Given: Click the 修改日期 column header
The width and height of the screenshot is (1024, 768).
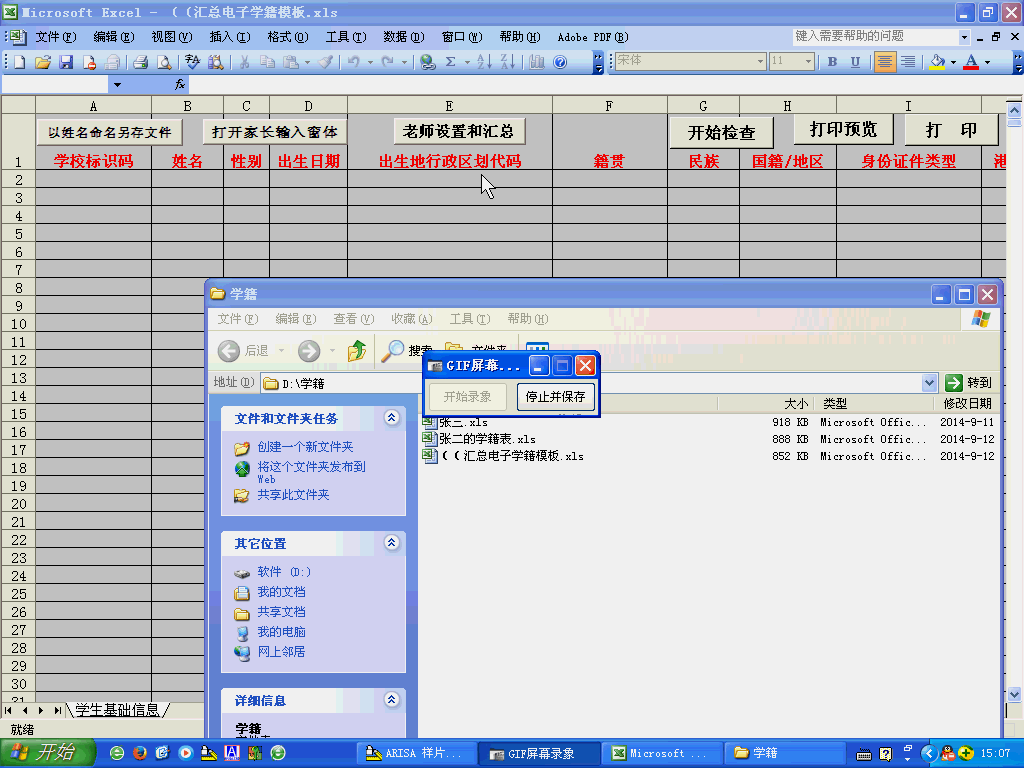Looking at the screenshot, I should point(967,404).
